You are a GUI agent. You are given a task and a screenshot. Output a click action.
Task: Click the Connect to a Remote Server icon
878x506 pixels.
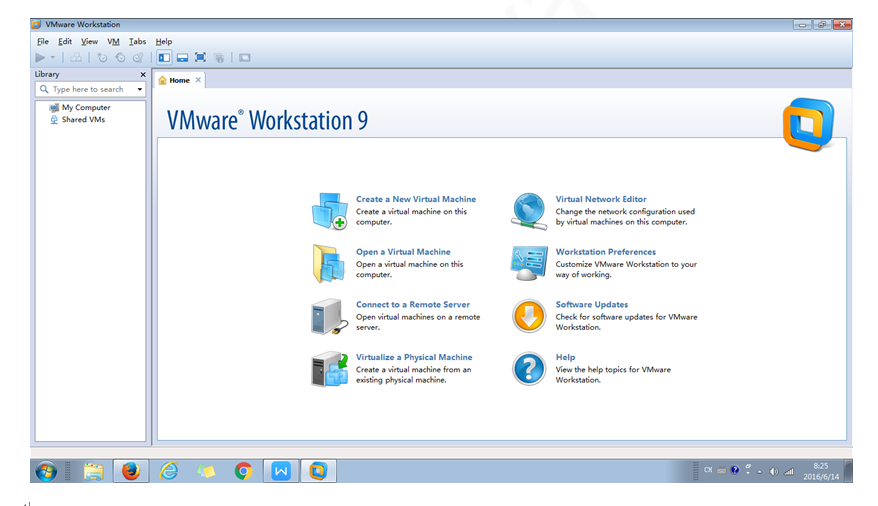pos(328,316)
